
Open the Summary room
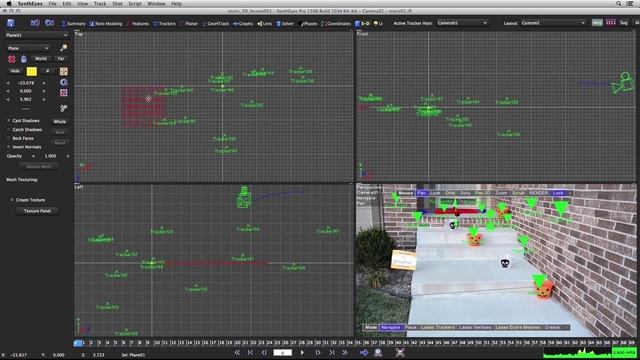click(73, 24)
